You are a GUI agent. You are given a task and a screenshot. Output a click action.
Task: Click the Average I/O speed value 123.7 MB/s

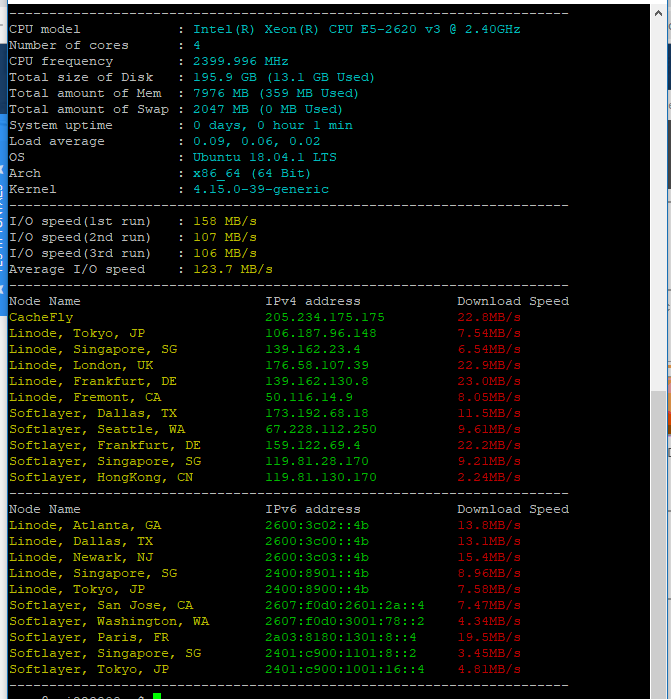232,269
